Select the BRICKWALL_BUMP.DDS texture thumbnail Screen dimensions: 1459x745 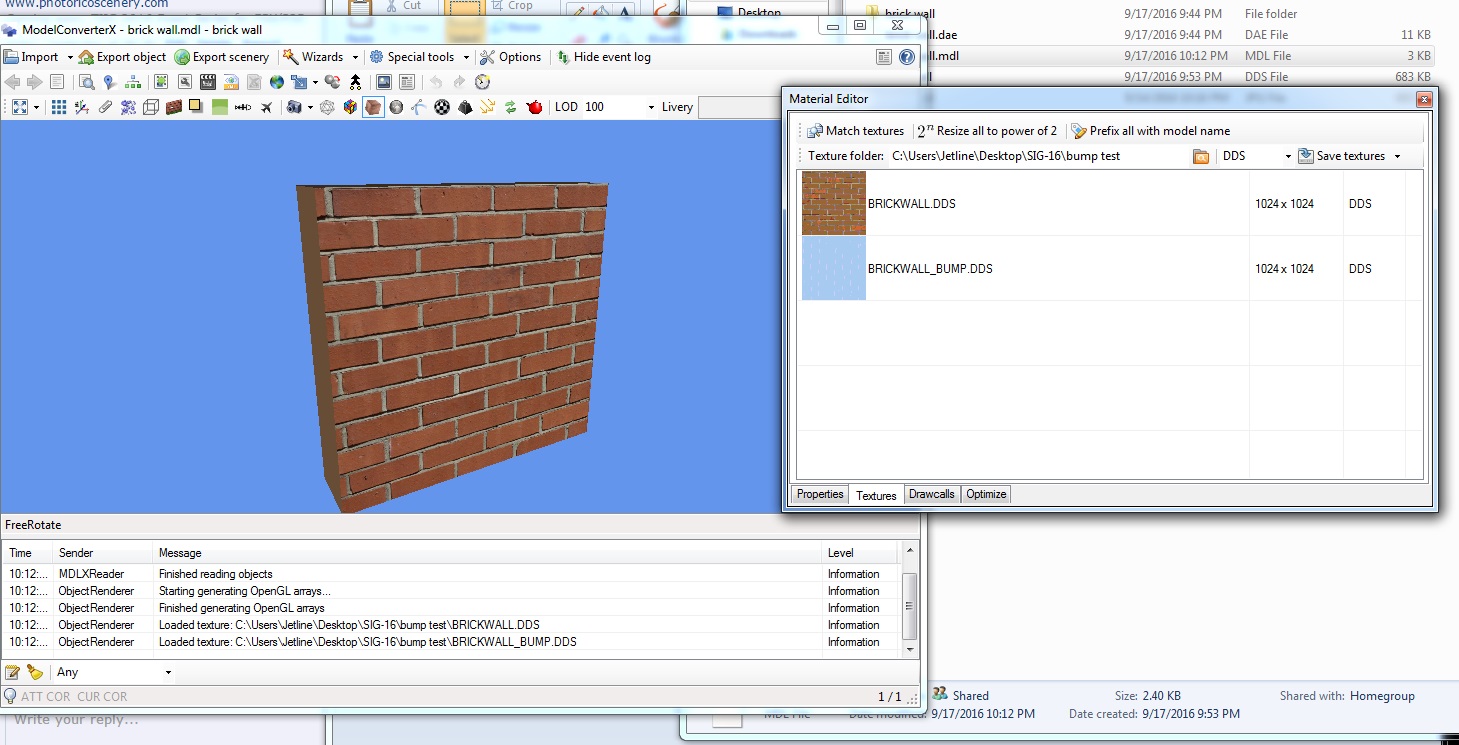pyautogui.click(x=832, y=268)
